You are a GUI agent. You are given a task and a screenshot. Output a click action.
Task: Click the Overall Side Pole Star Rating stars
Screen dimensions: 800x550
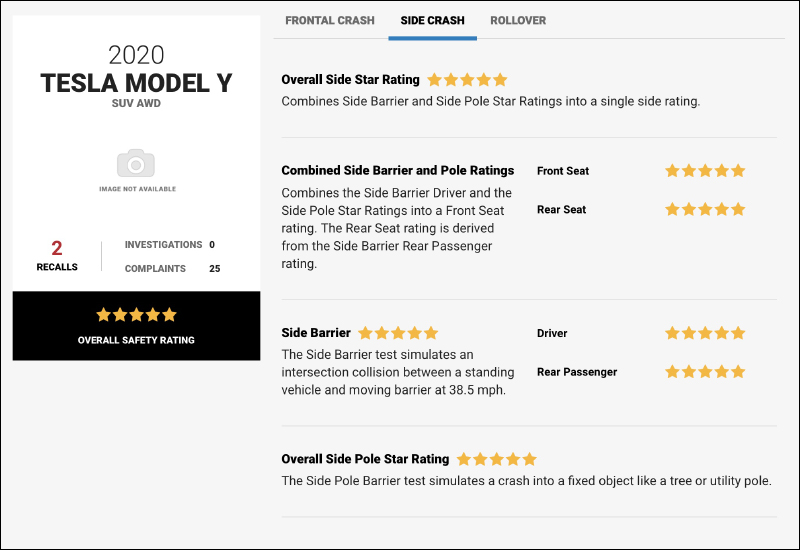click(x=497, y=460)
